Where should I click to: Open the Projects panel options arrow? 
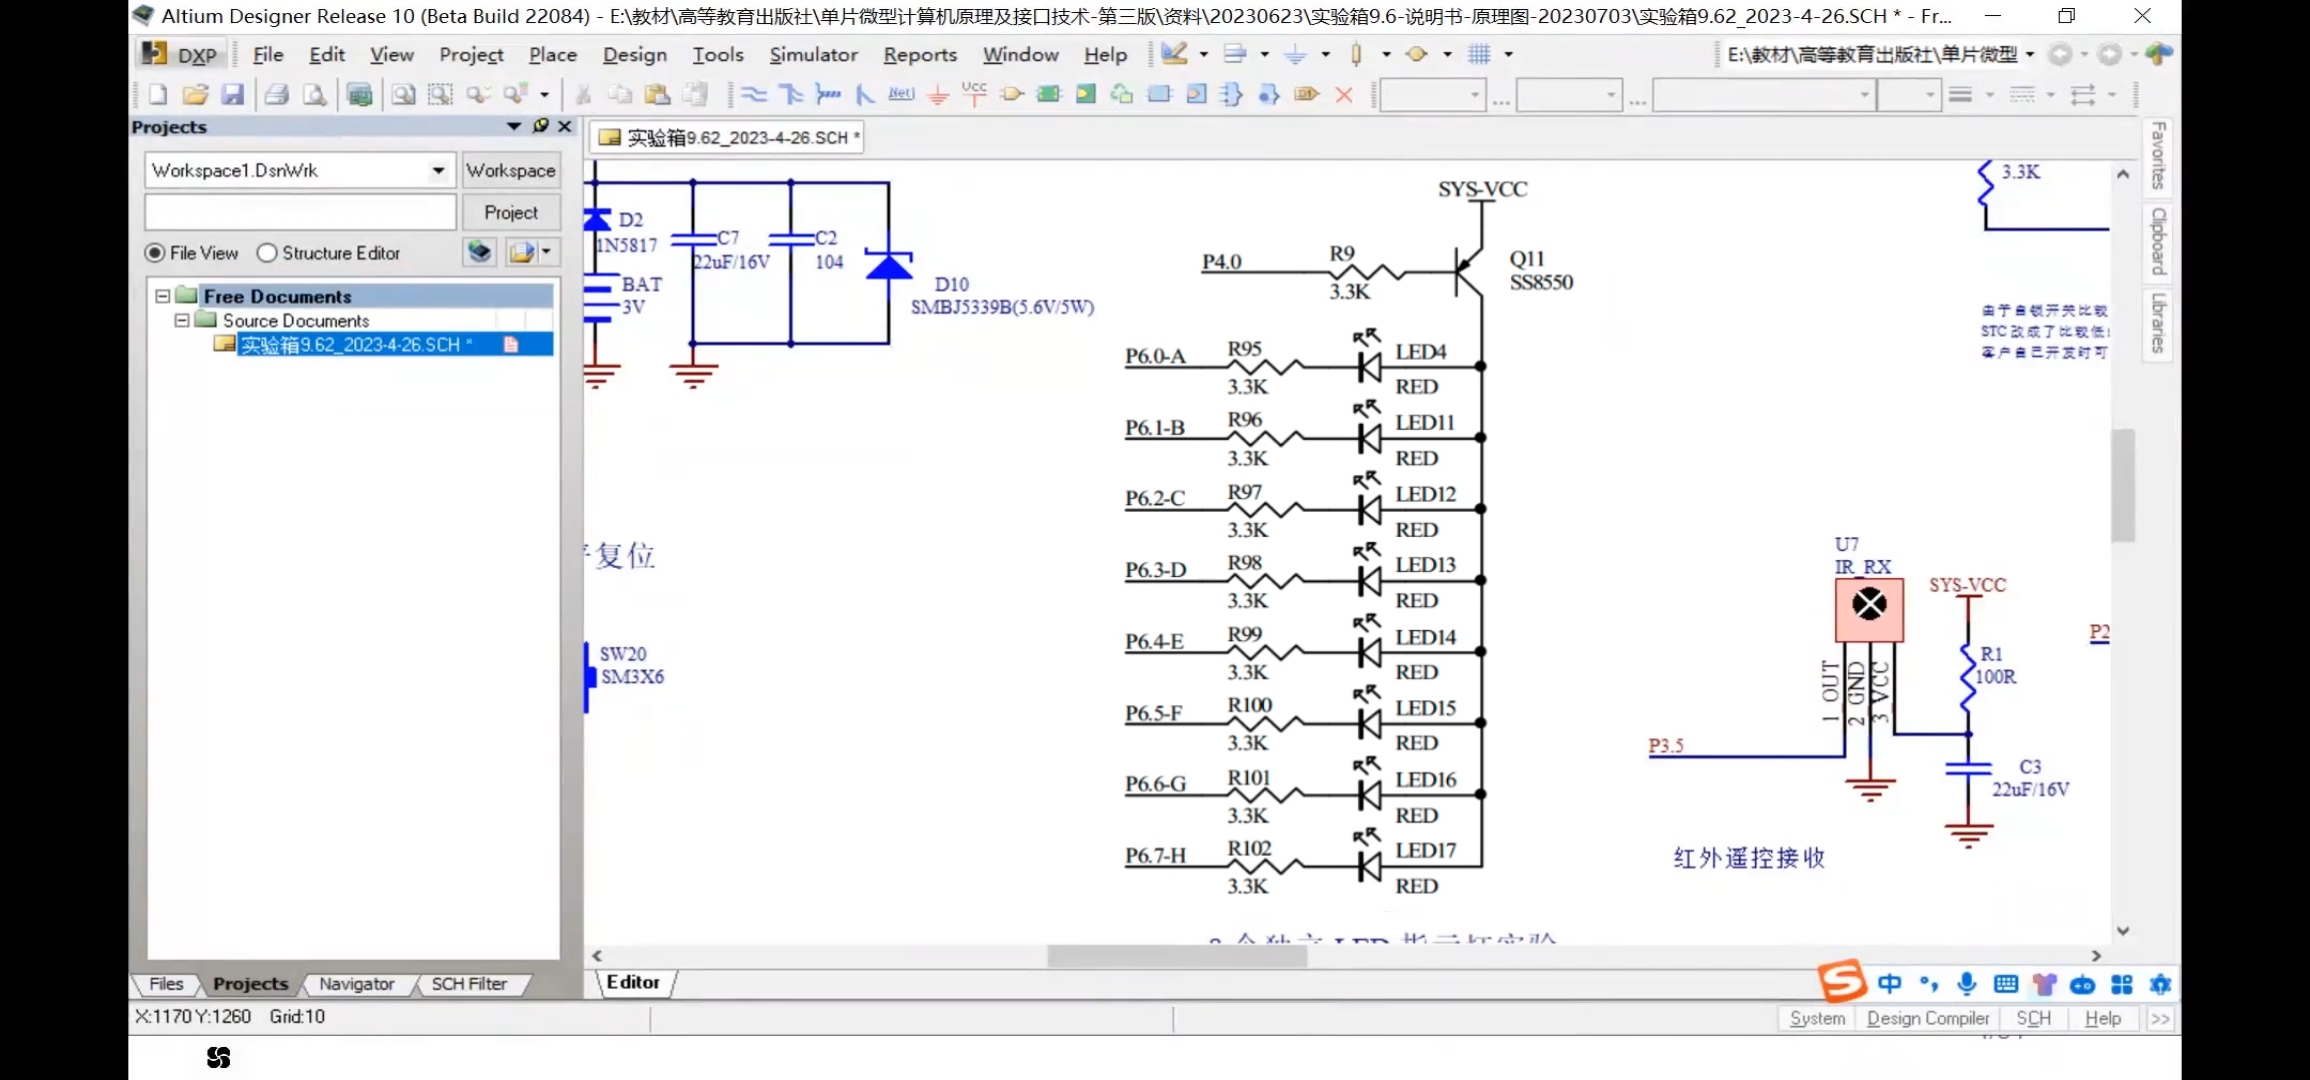coord(514,126)
